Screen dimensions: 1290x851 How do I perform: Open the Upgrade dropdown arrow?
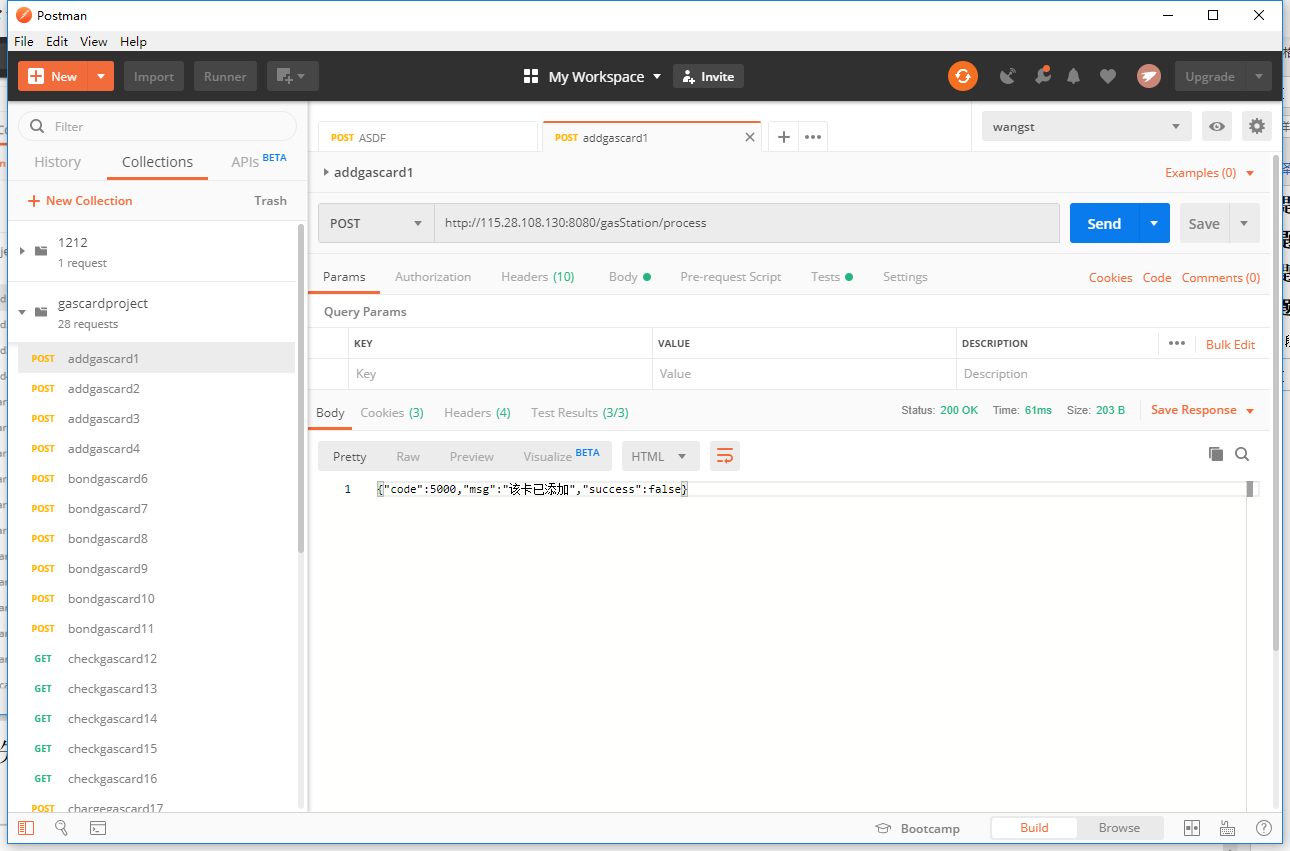coord(1259,76)
